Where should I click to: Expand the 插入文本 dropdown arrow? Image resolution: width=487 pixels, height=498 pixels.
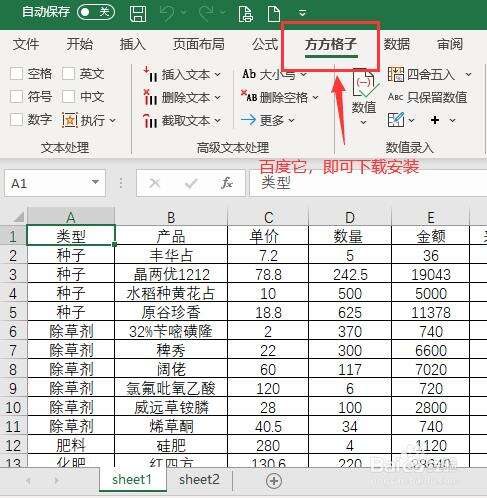pyautogui.click(x=218, y=75)
